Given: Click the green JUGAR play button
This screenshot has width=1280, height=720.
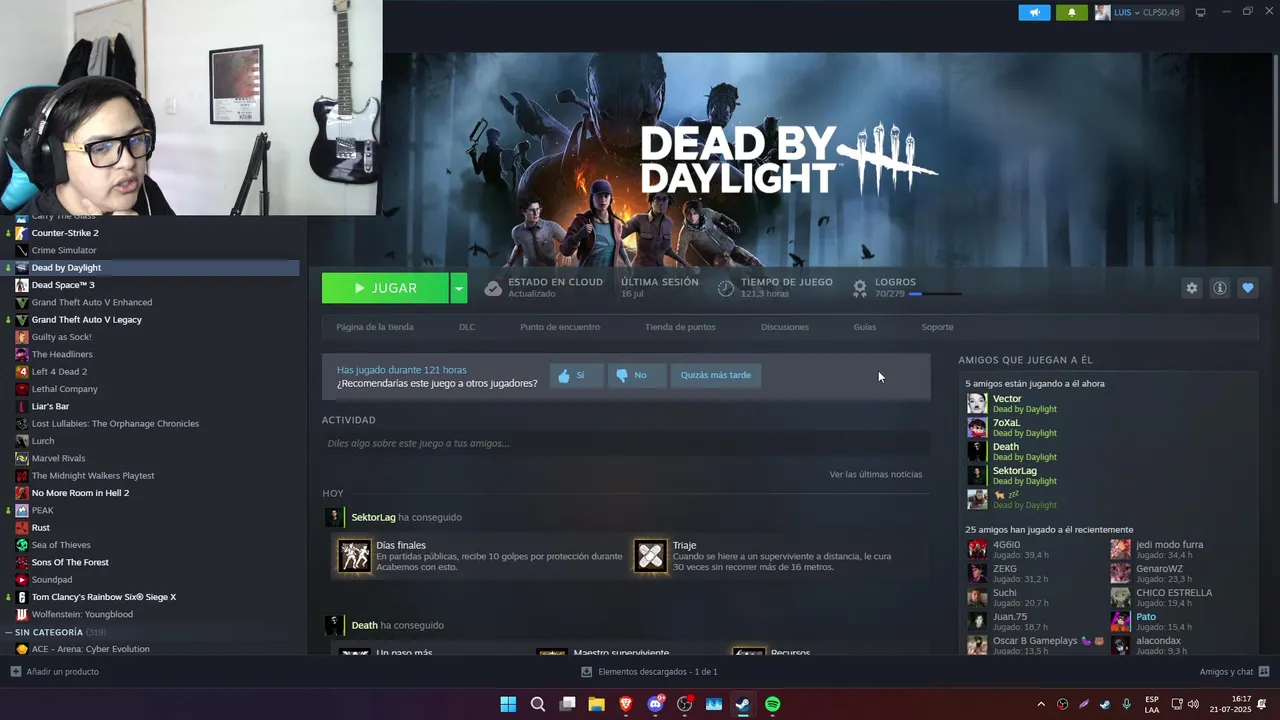Looking at the screenshot, I should (385, 288).
